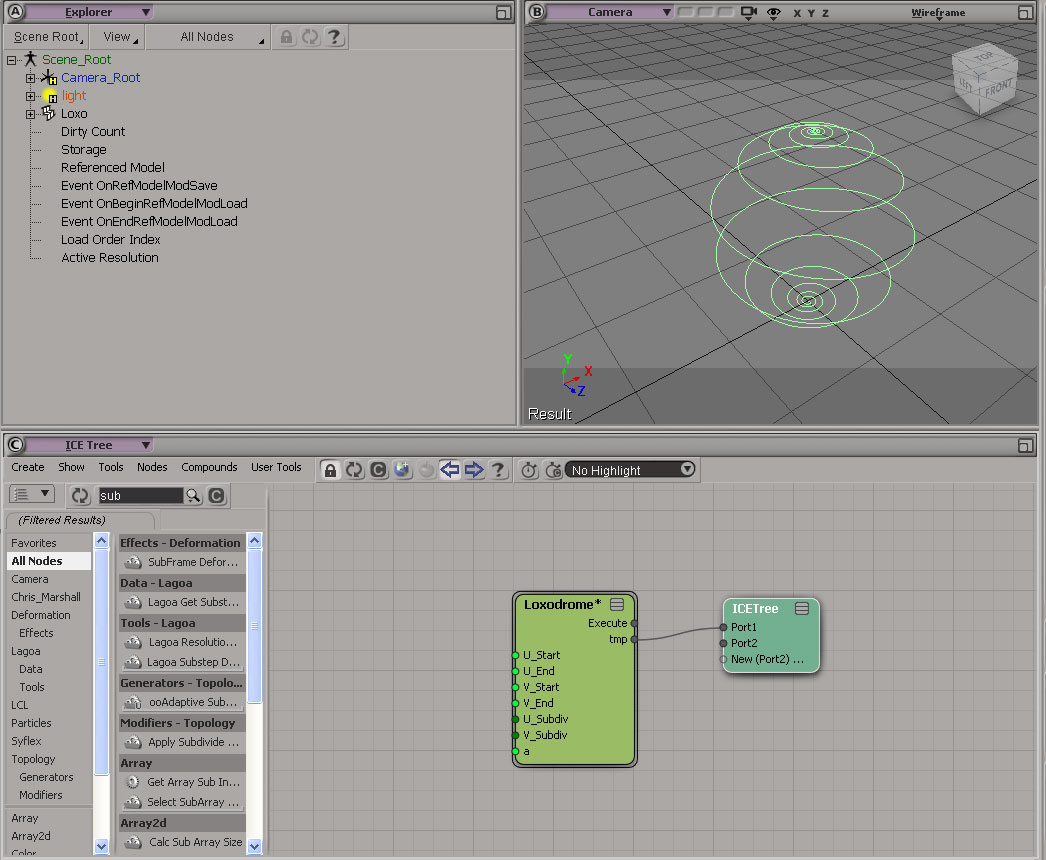Open the Compounds menu
Screen dimensions: 1046x860
coord(209,467)
